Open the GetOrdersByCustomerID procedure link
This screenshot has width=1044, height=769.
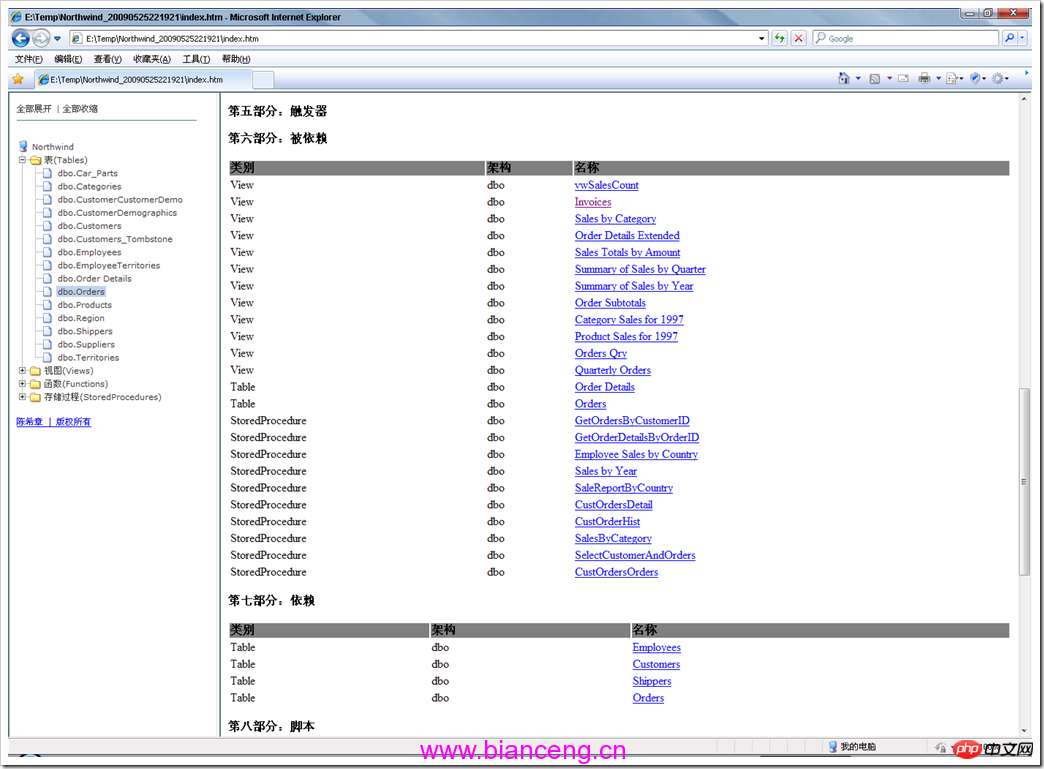pyautogui.click(x=632, y=420)
